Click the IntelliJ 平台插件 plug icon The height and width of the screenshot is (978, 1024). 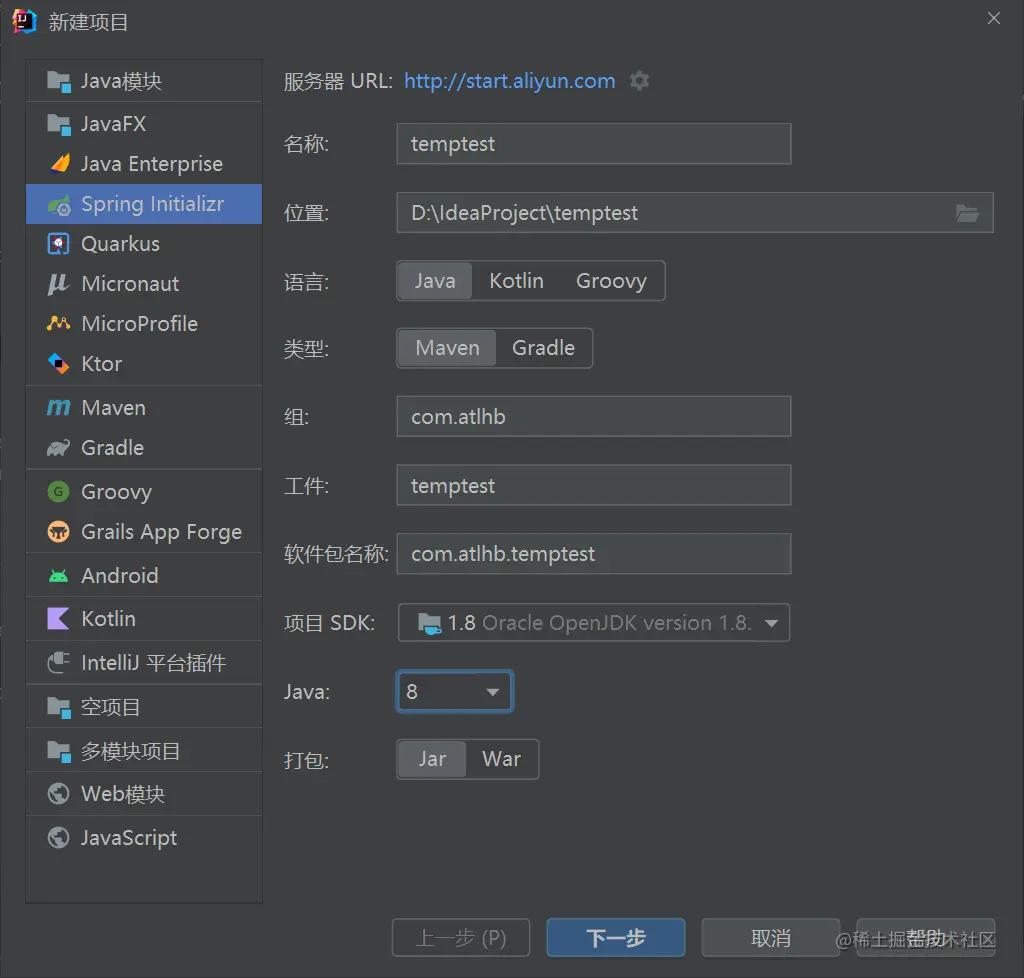tap(58, 663)
